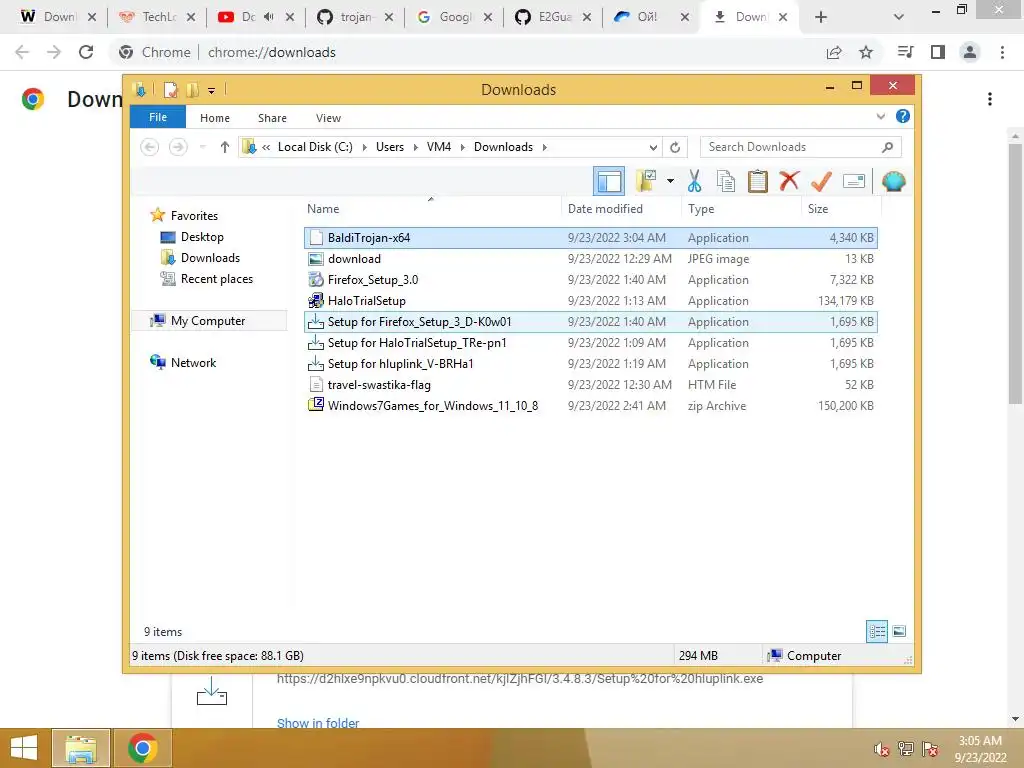Image resolution: width=1024 pixels, height=768 pixels.
Task: Expand folder options dropdown arrow in toolbar
Action: [670, 181]
